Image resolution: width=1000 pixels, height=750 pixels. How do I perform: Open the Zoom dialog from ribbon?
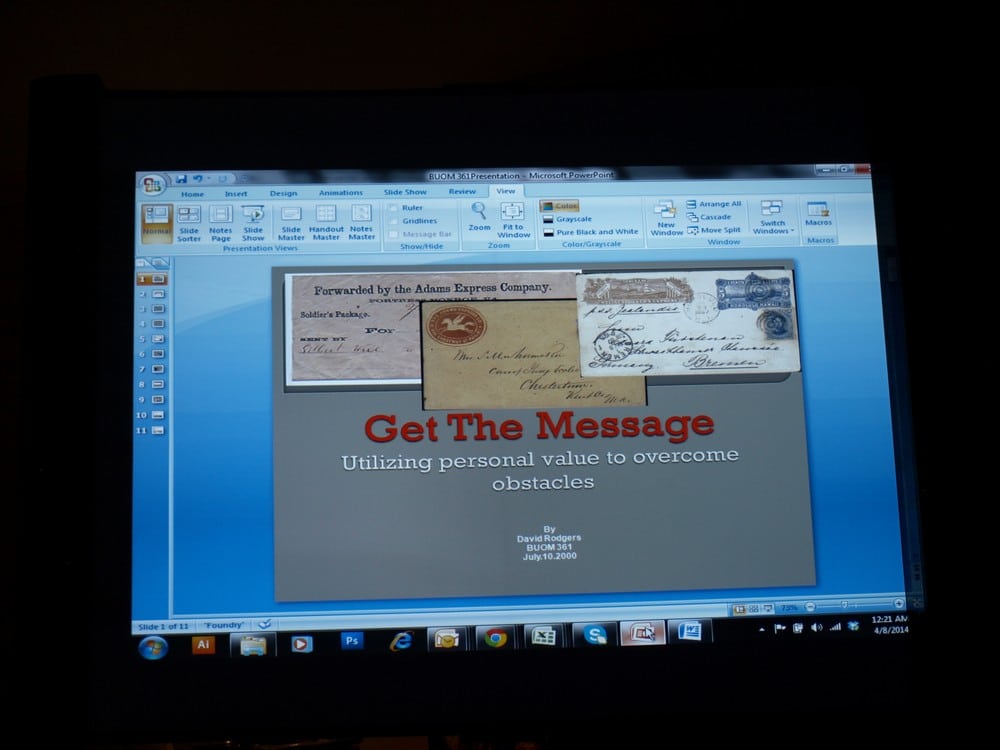click(x=479, y=217)
